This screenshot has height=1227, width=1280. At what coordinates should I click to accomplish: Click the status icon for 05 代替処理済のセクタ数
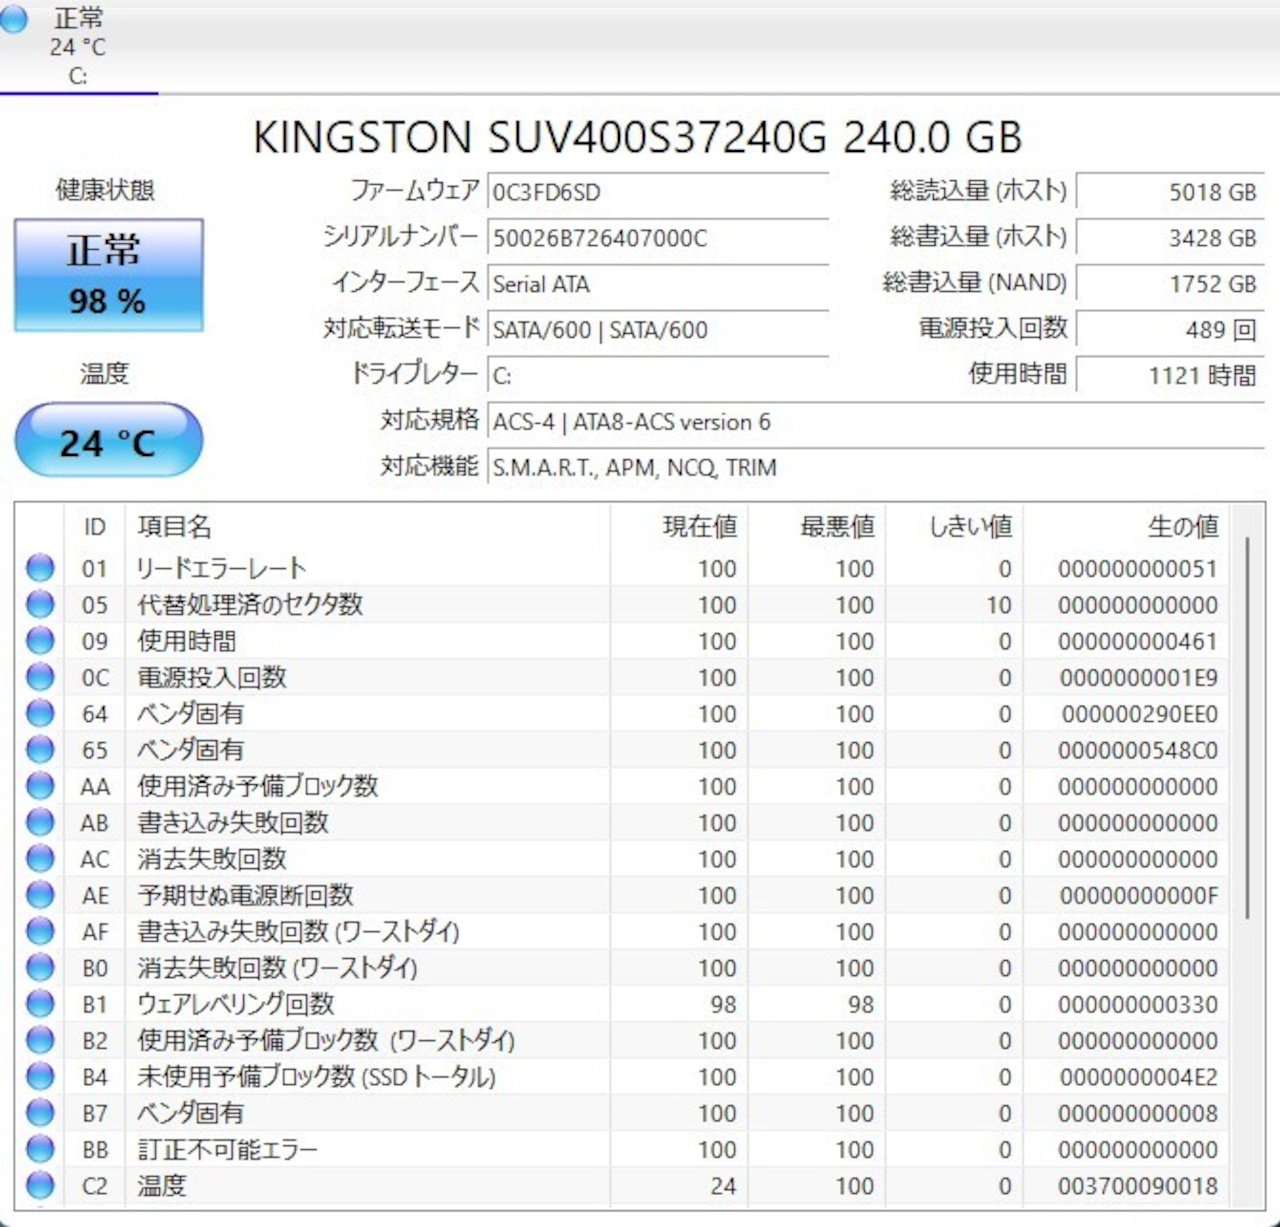point(40,604)
